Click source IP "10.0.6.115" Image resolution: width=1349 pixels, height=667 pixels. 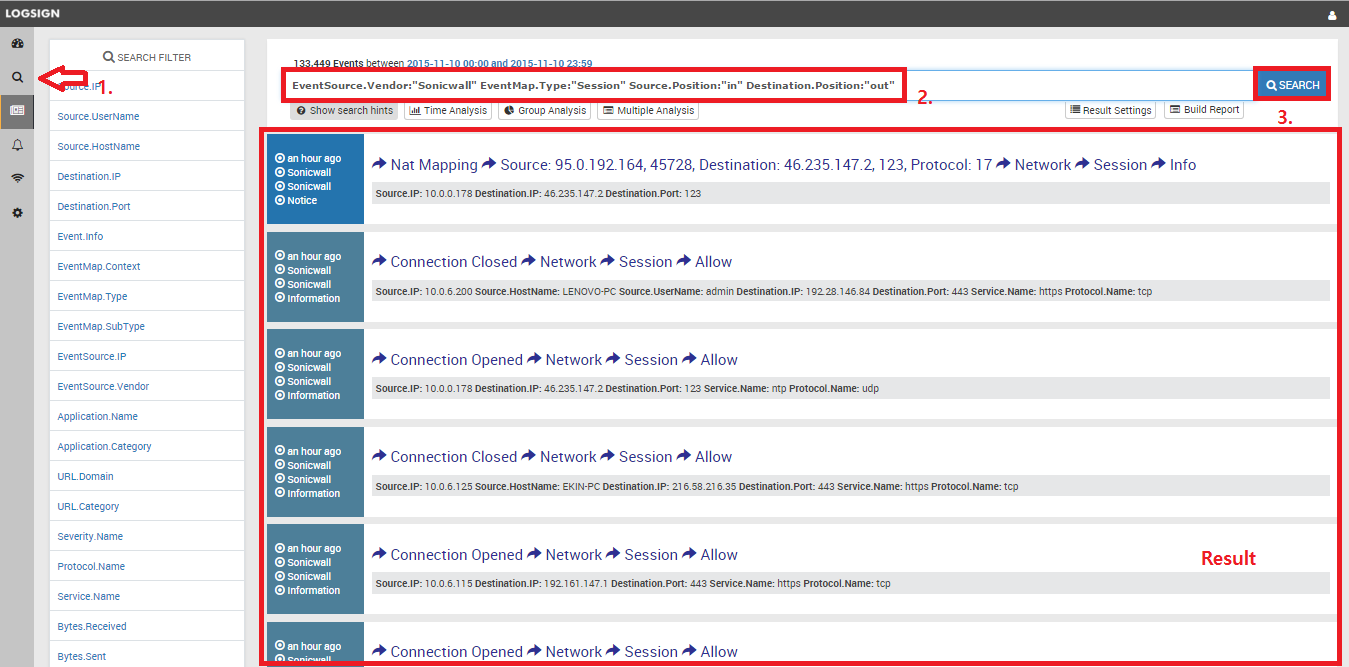pyautogui.click(x=447, y=583)
